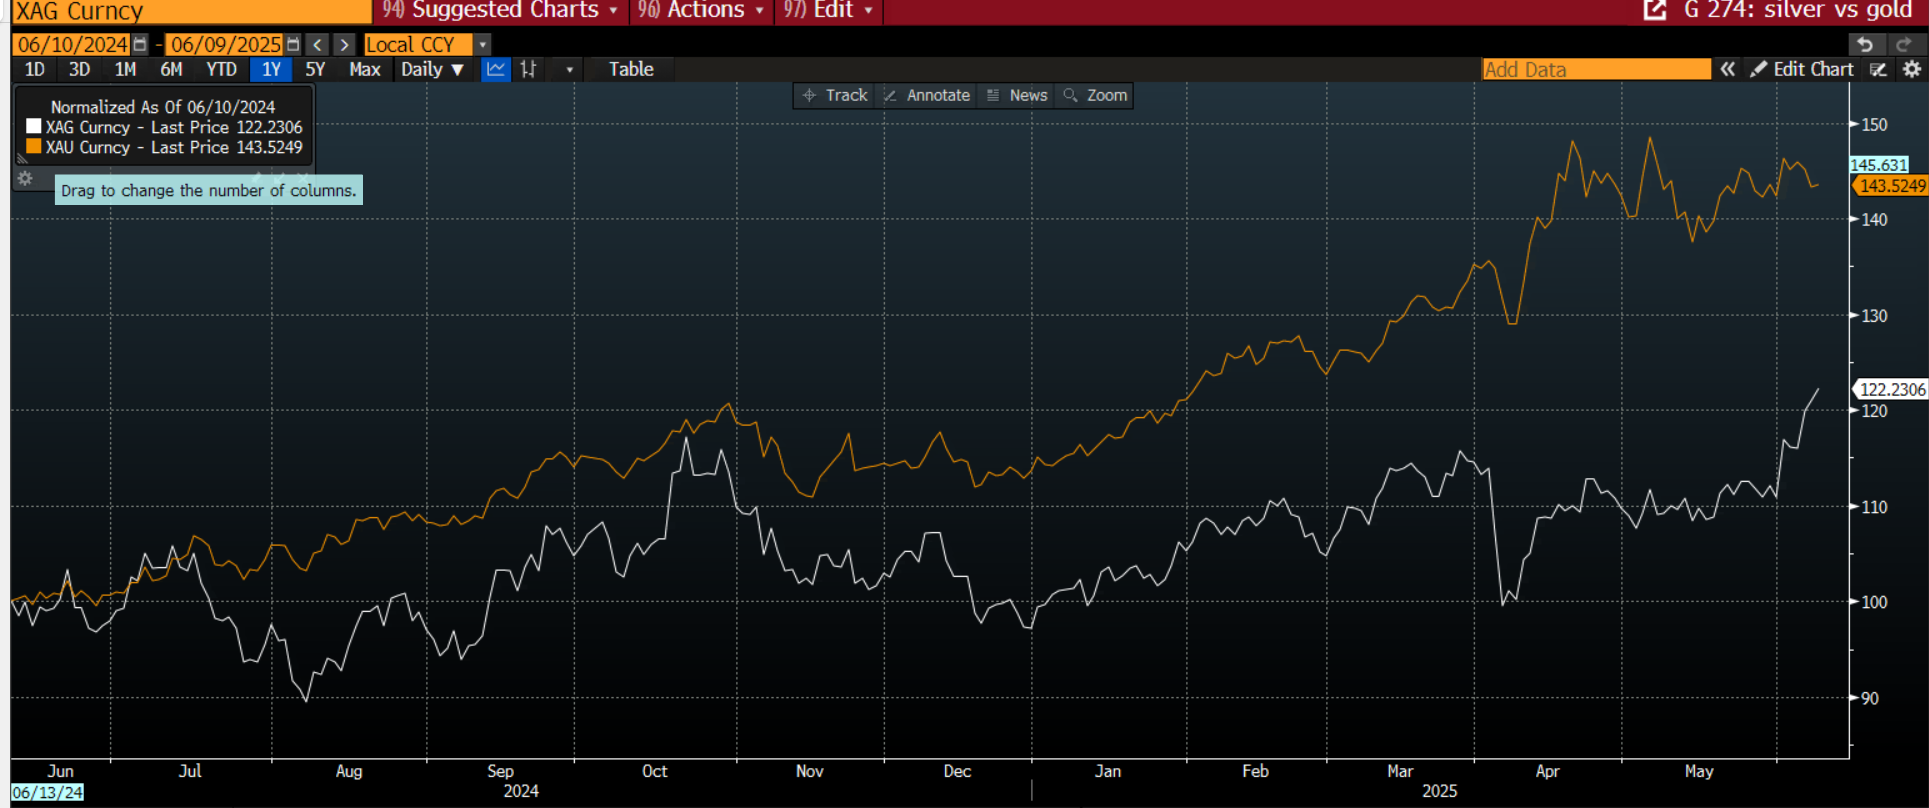Shift date range forward with right arrow
This screenshot has height=808, width=1929.
(344, 45)
